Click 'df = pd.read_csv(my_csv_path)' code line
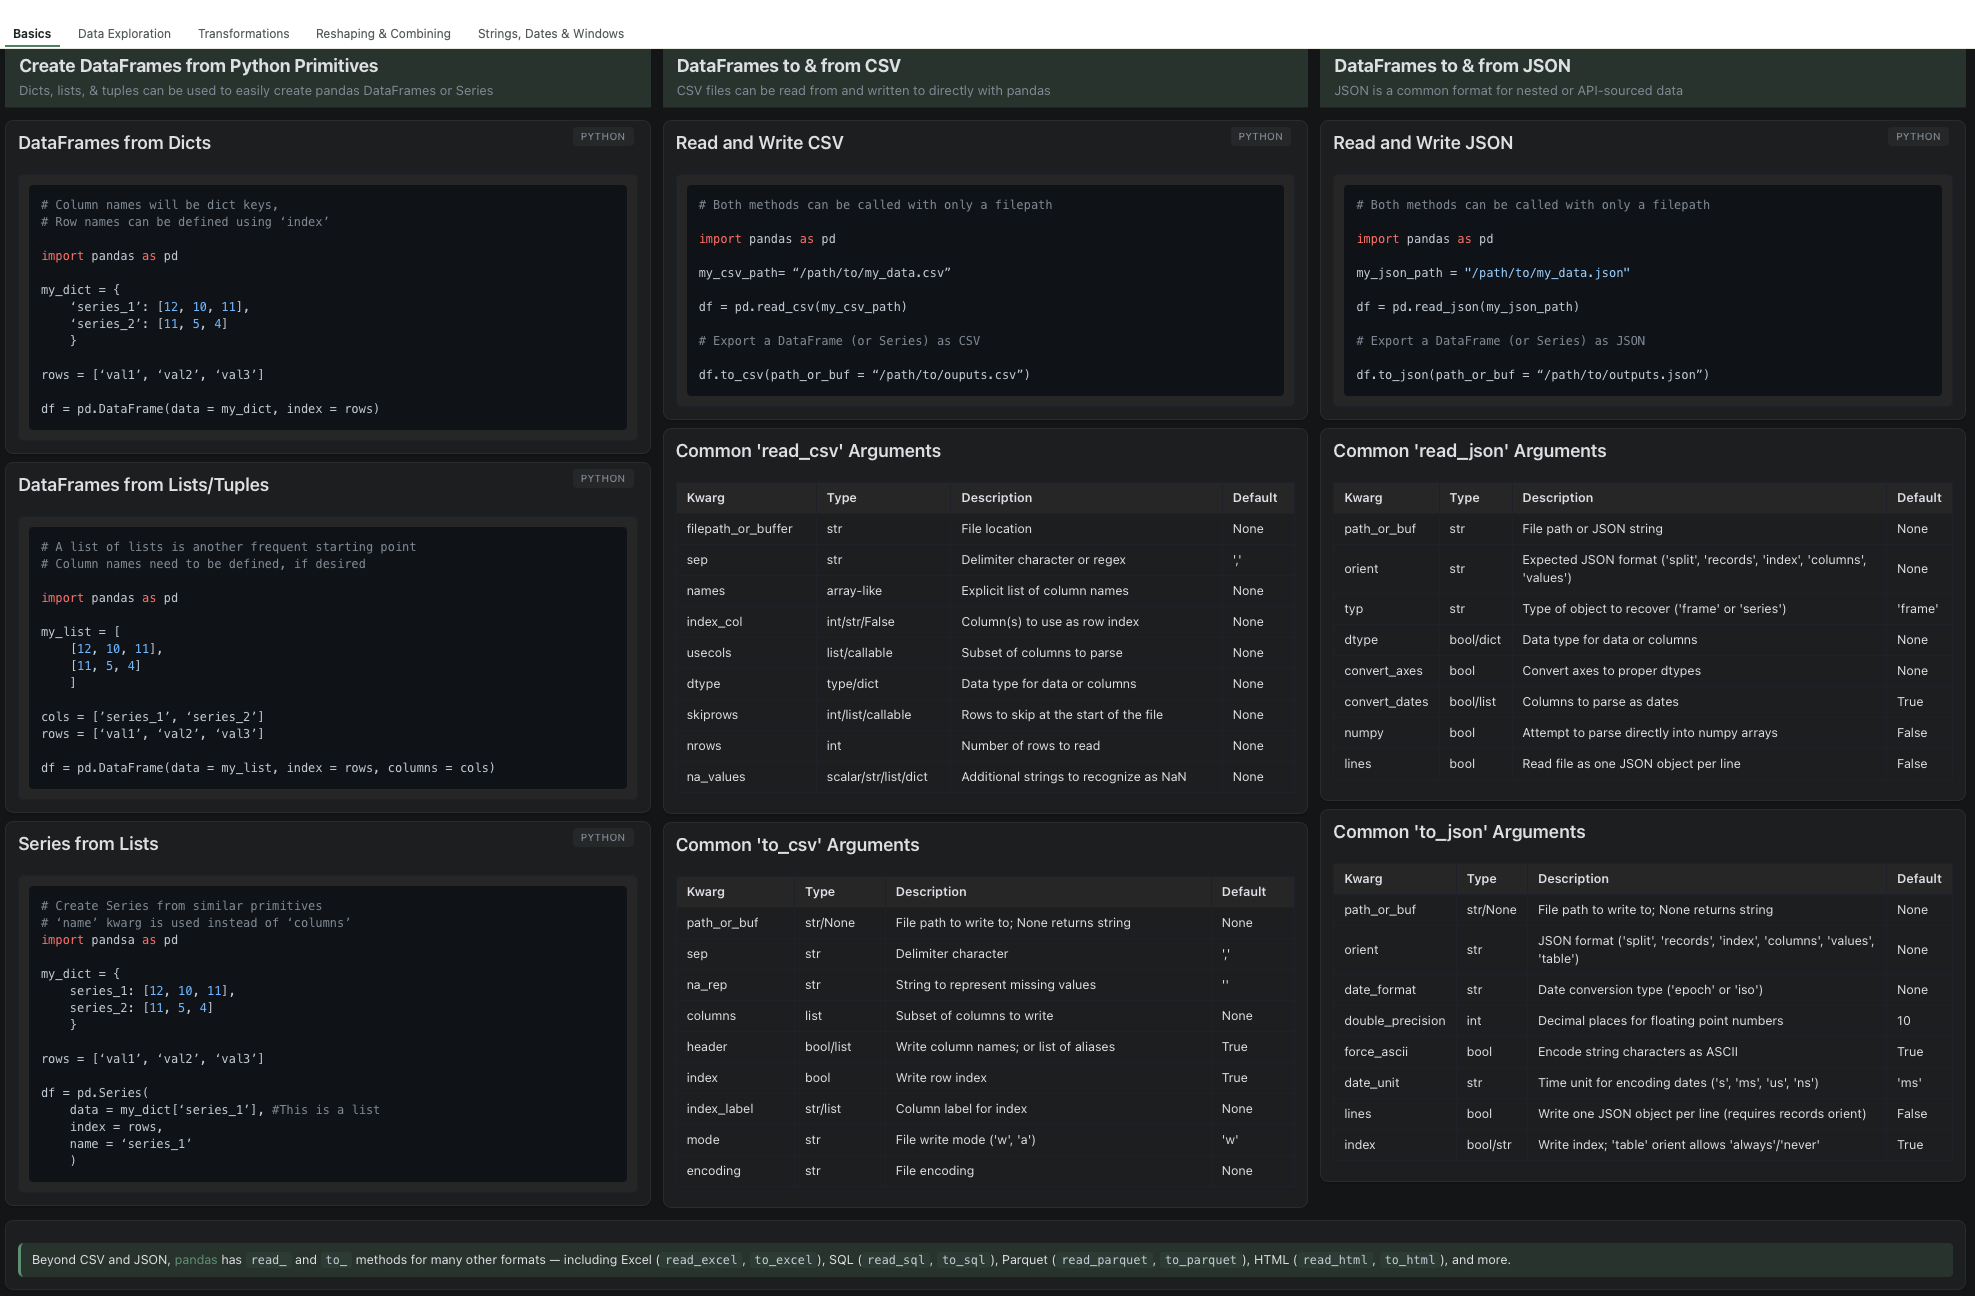The width and height of the screenshot is (1975, 1296). point(803,307)
